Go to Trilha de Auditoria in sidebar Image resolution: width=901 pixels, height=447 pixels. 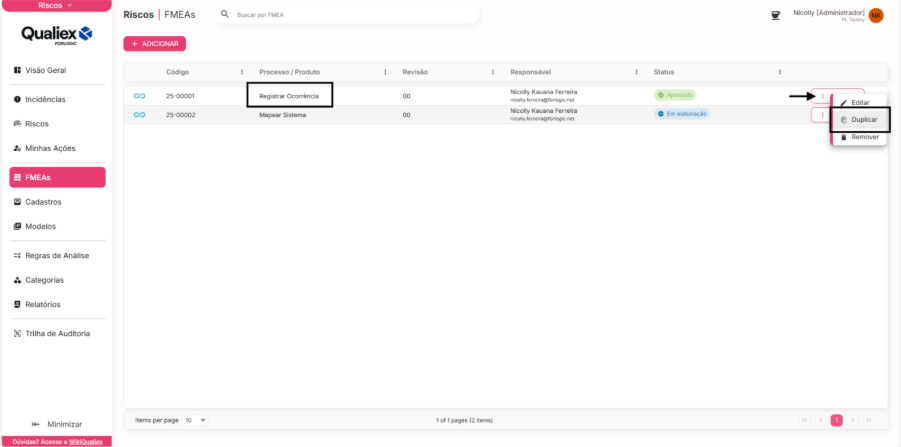pos(57,333)
